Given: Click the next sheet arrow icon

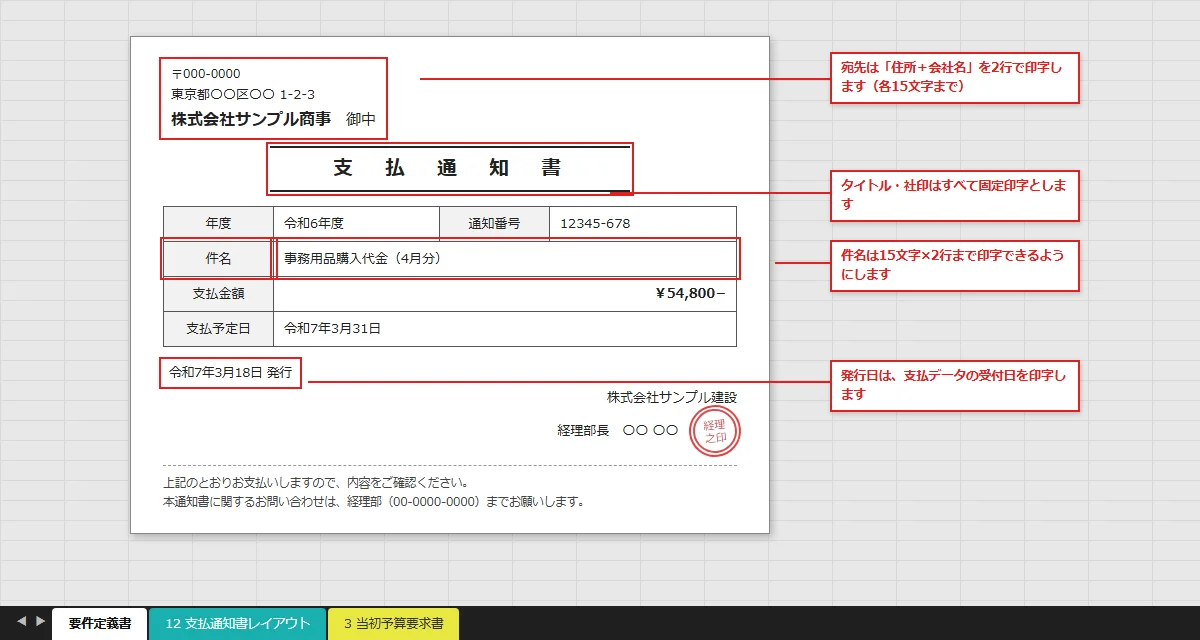Looking at the screenshot, I should (x=40, y=621).
